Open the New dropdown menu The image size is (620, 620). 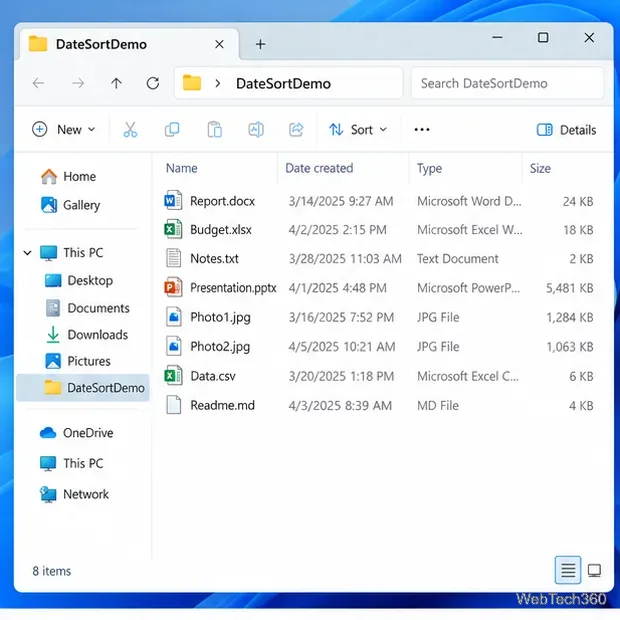tap(64, 129)
